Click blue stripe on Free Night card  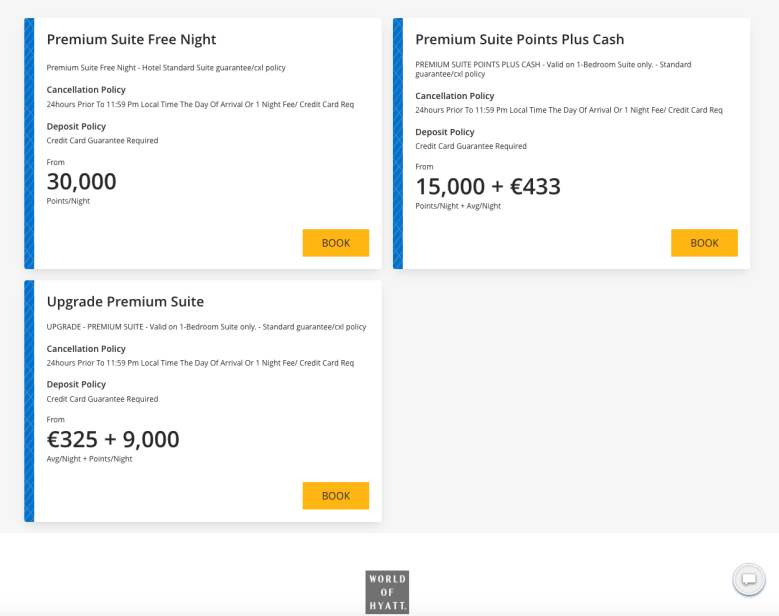[x=29, y=143]
